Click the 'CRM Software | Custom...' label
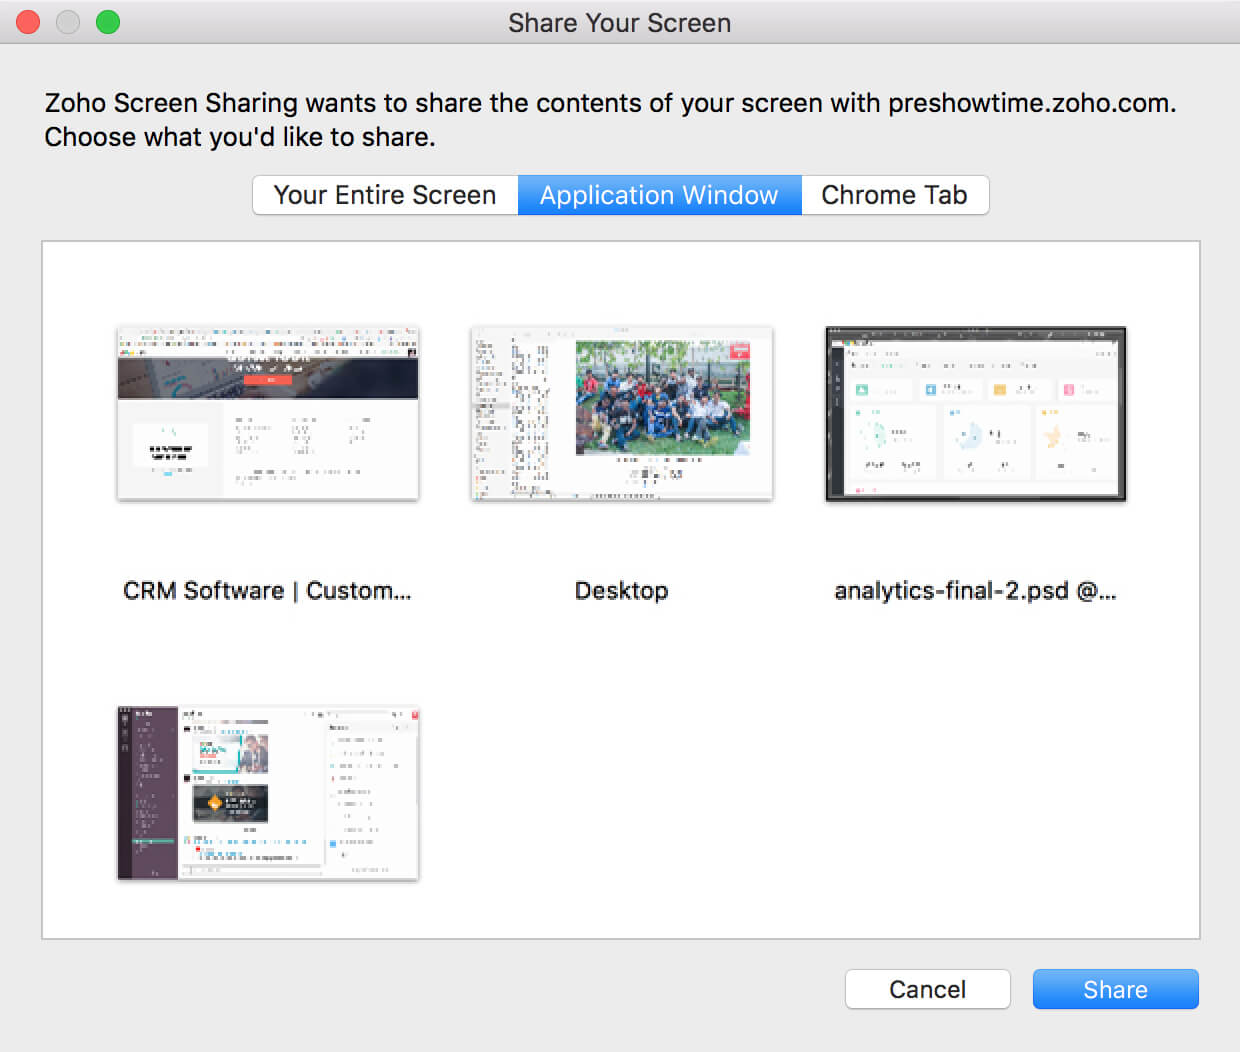The height and width of the screenshot is (1052, 1240). pyautogui.click(x=267, y=591)
